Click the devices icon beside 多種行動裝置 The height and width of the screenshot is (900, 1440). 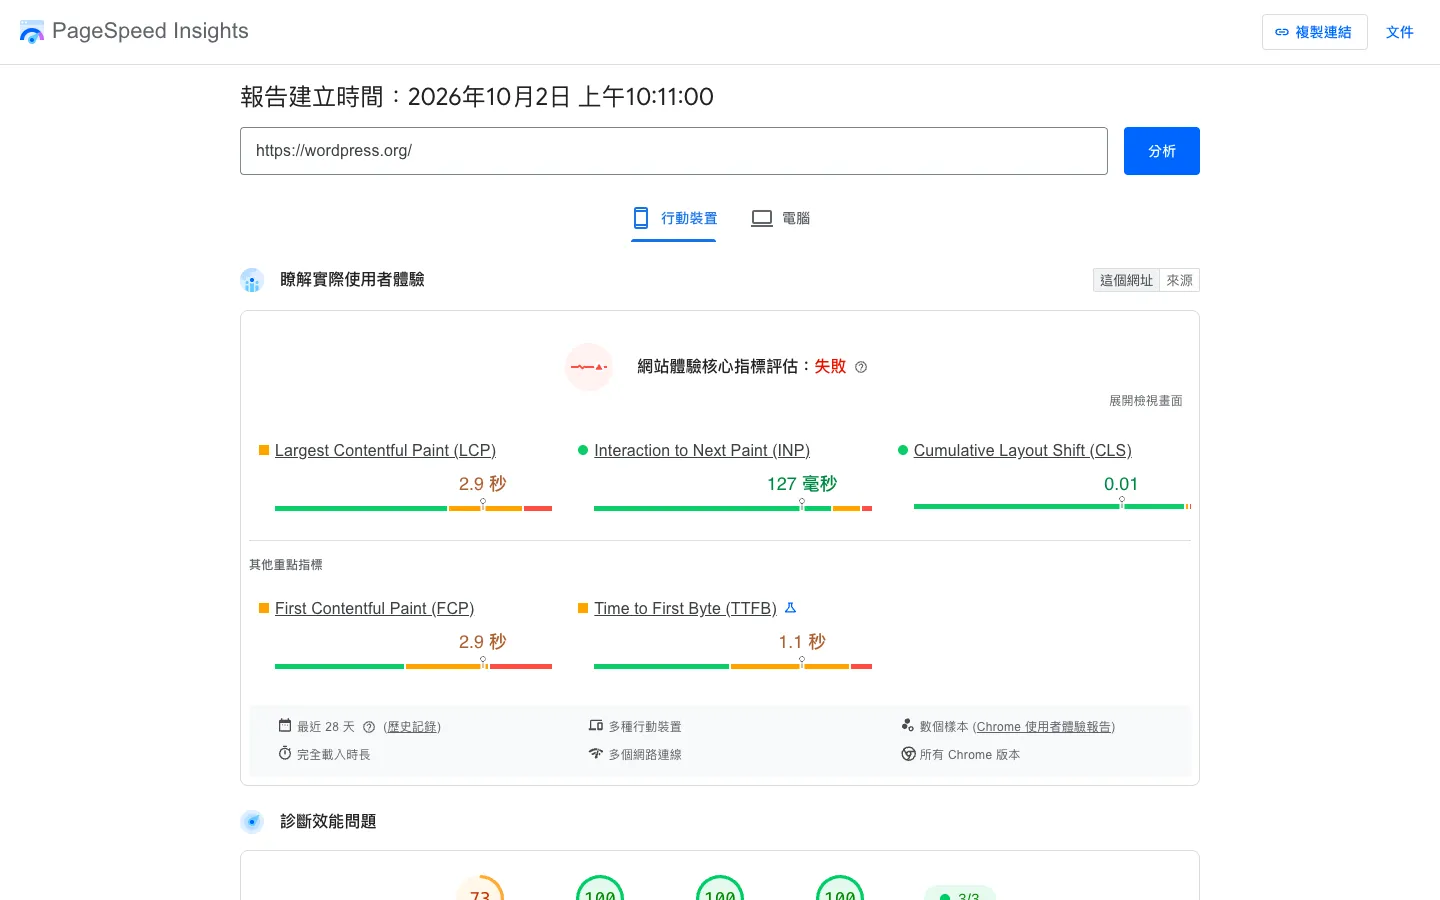point(596,726)
